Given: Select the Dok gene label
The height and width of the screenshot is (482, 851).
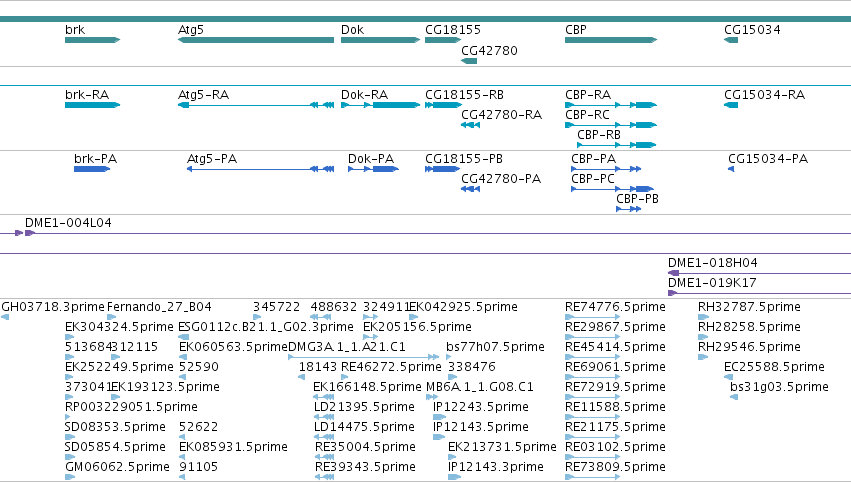Looking at the screenshot, I should (352, 30).
